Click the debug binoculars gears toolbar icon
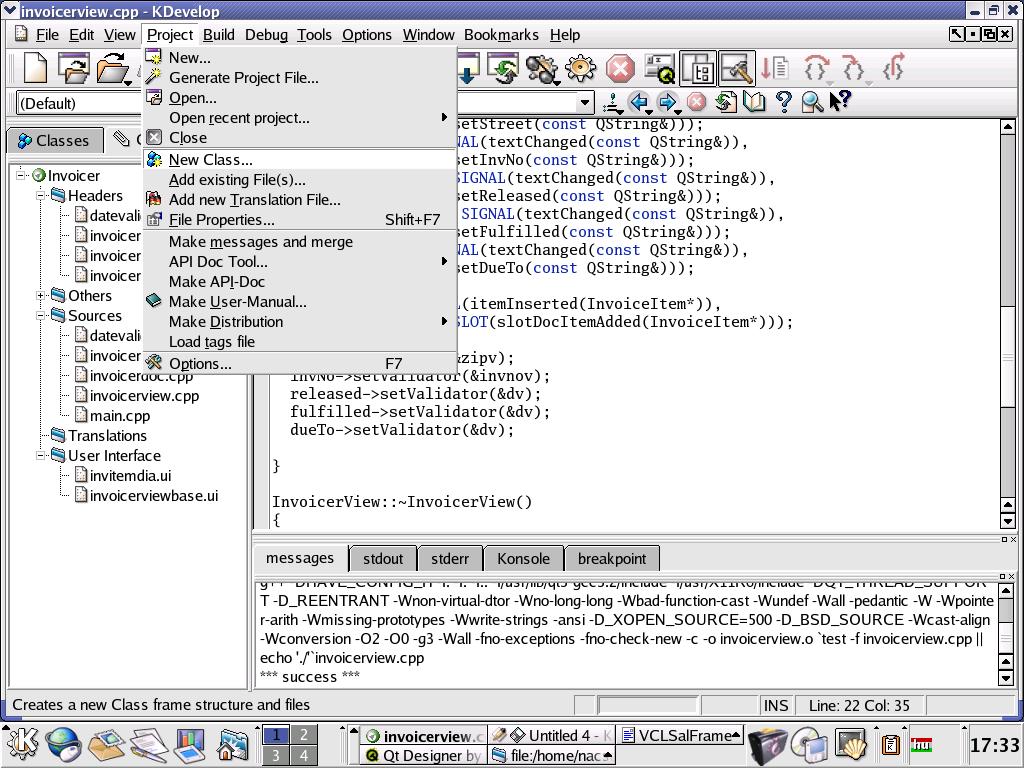Image resolution: width=1024 pixels, height=768 pixels. (x=542, y=69)
